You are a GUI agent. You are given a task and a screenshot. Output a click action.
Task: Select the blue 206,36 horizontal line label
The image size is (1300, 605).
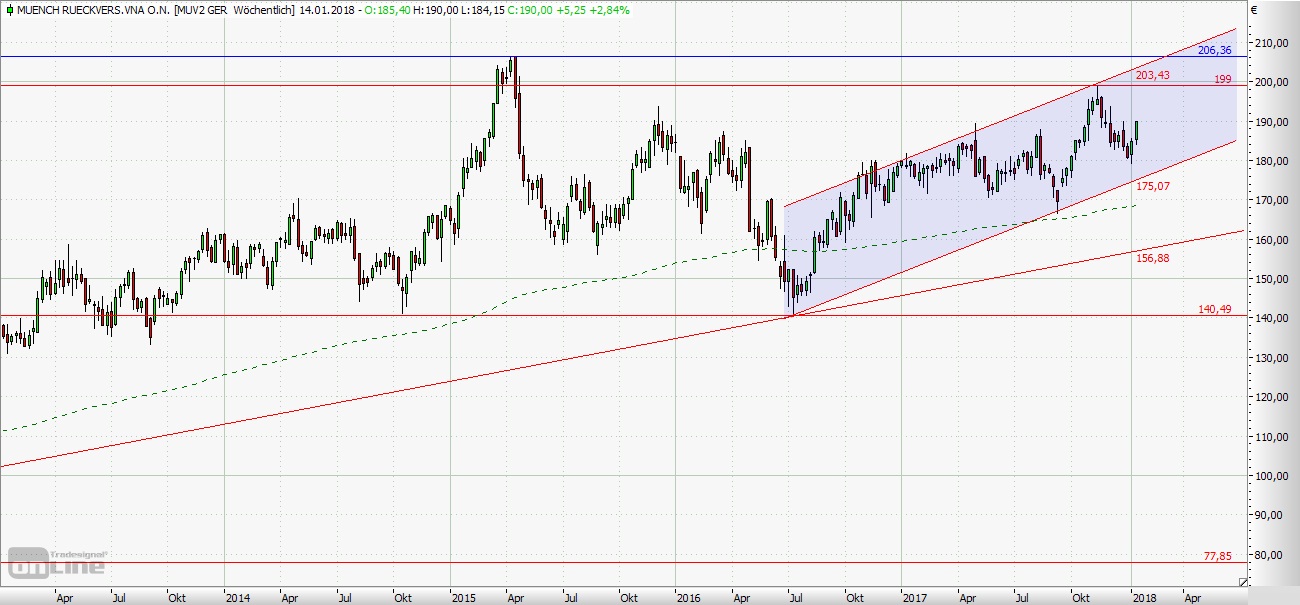point(1214,49)
